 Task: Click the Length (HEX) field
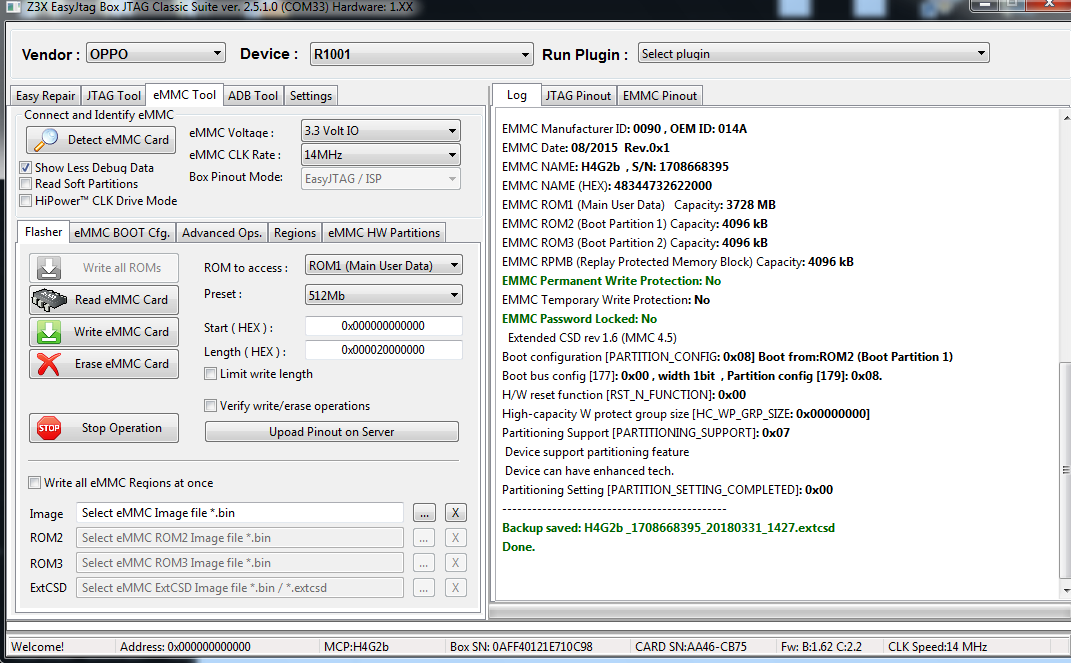[x=383, y=350]
